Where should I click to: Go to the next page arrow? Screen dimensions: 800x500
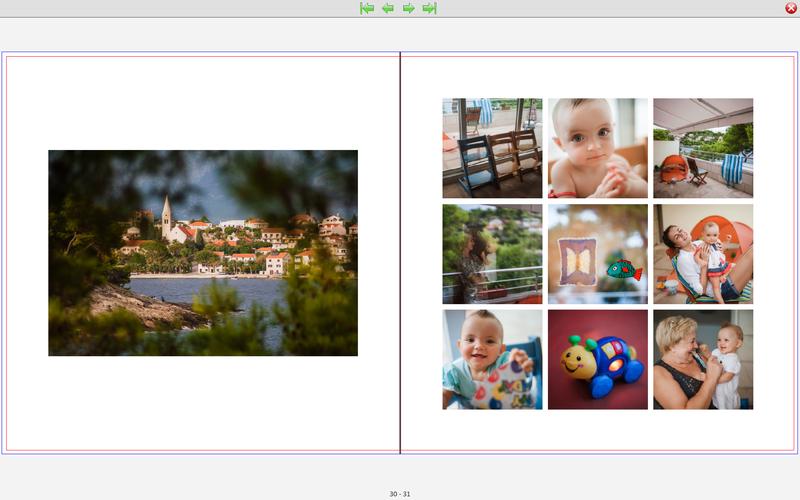tap(409, 8)
